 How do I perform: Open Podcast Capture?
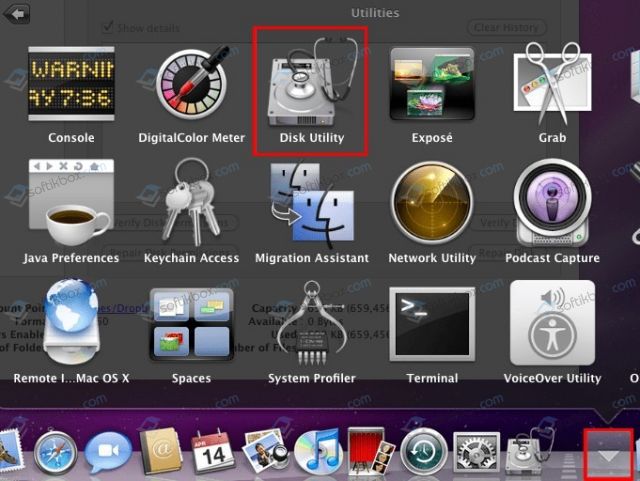click(x=552, y=203)
